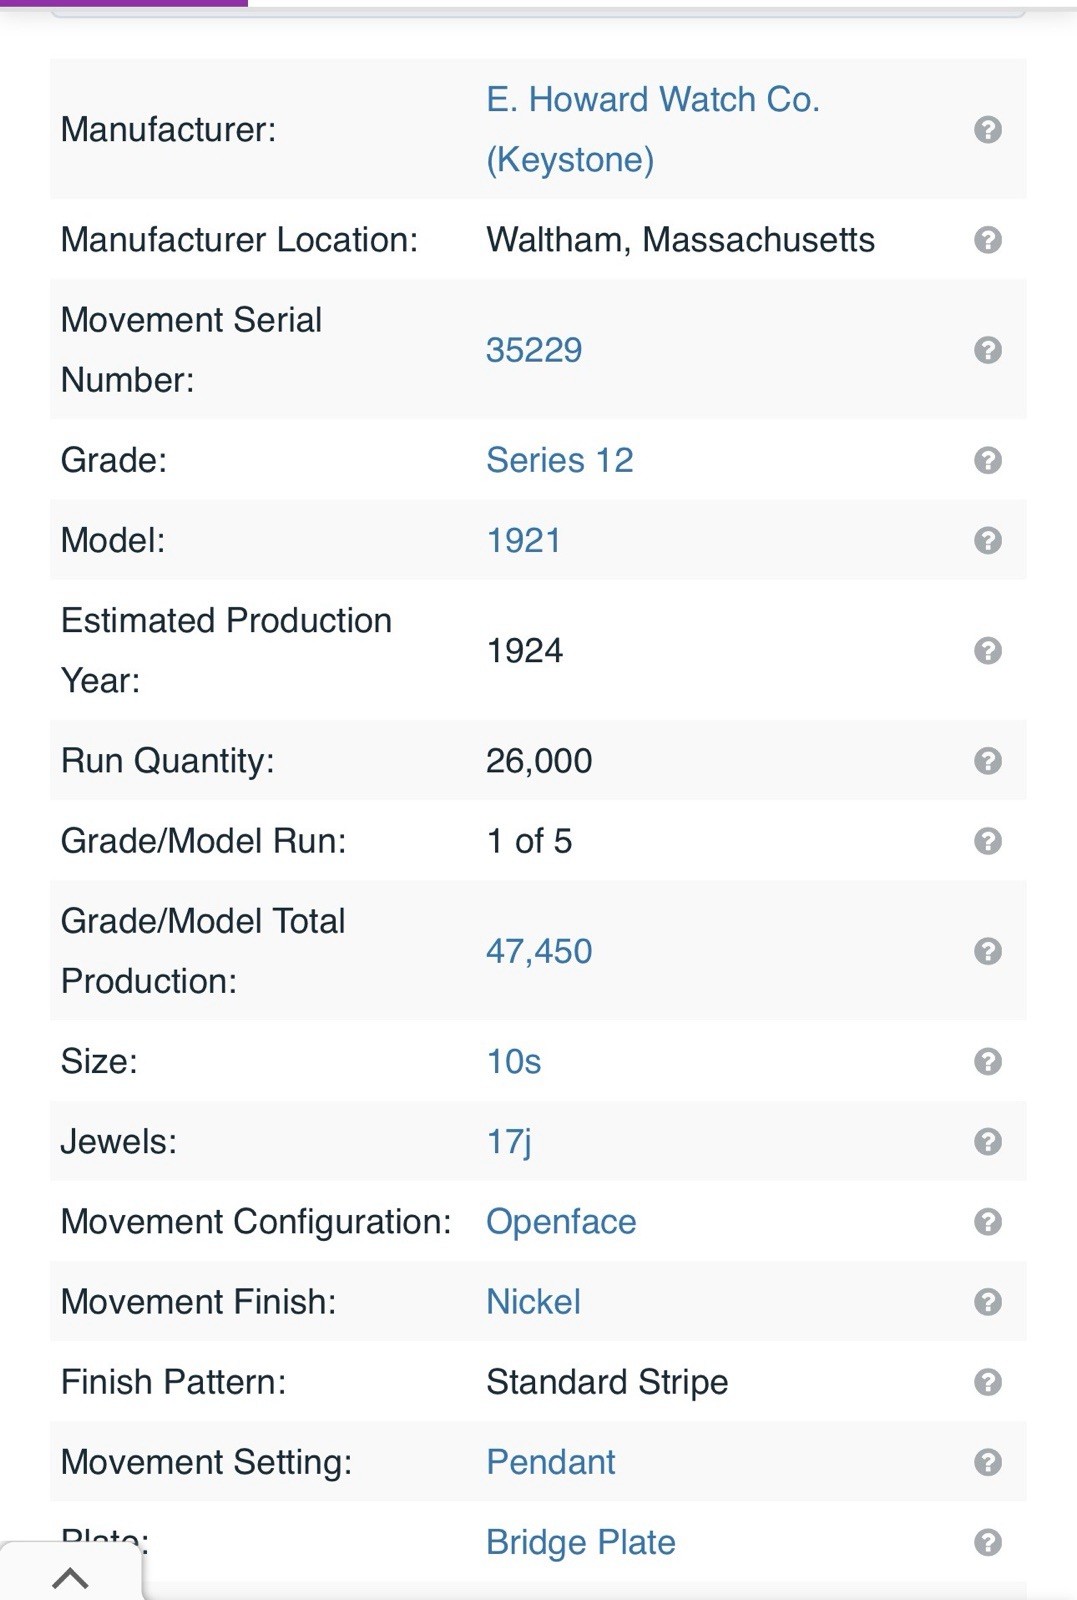This screenshot has height=1600, width=1077.
Task: Open the Openface configuration link
Action: pos(561,1222)
